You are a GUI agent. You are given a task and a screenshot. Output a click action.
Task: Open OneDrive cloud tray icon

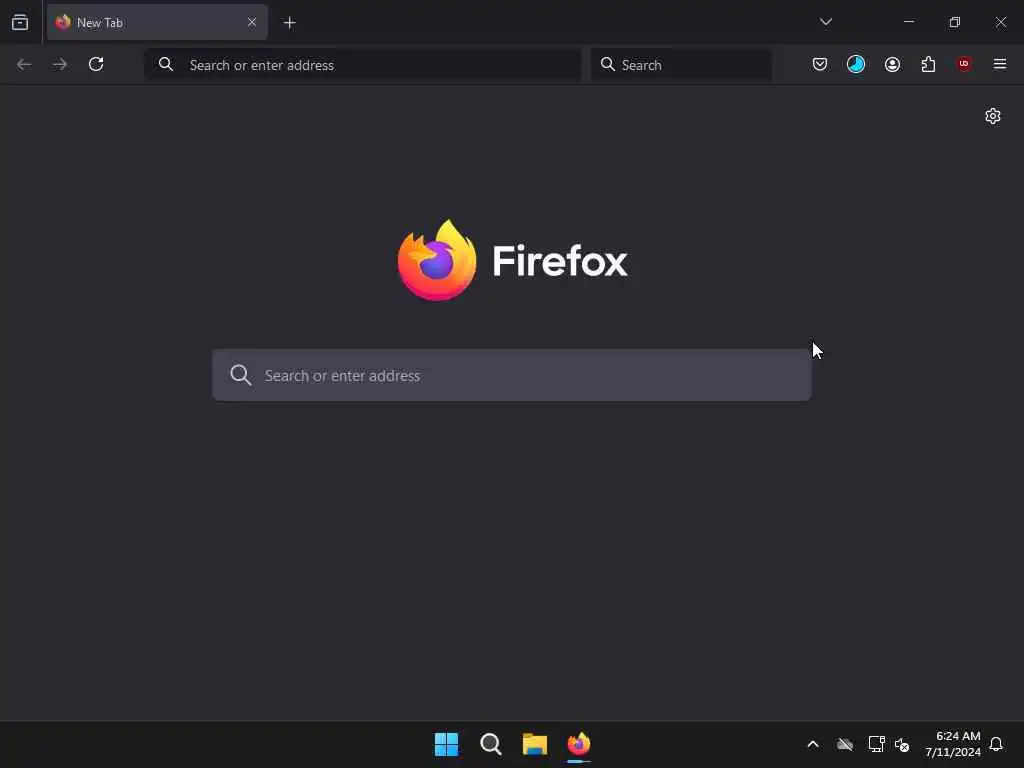pyautogui.click(x=845, y=744)
